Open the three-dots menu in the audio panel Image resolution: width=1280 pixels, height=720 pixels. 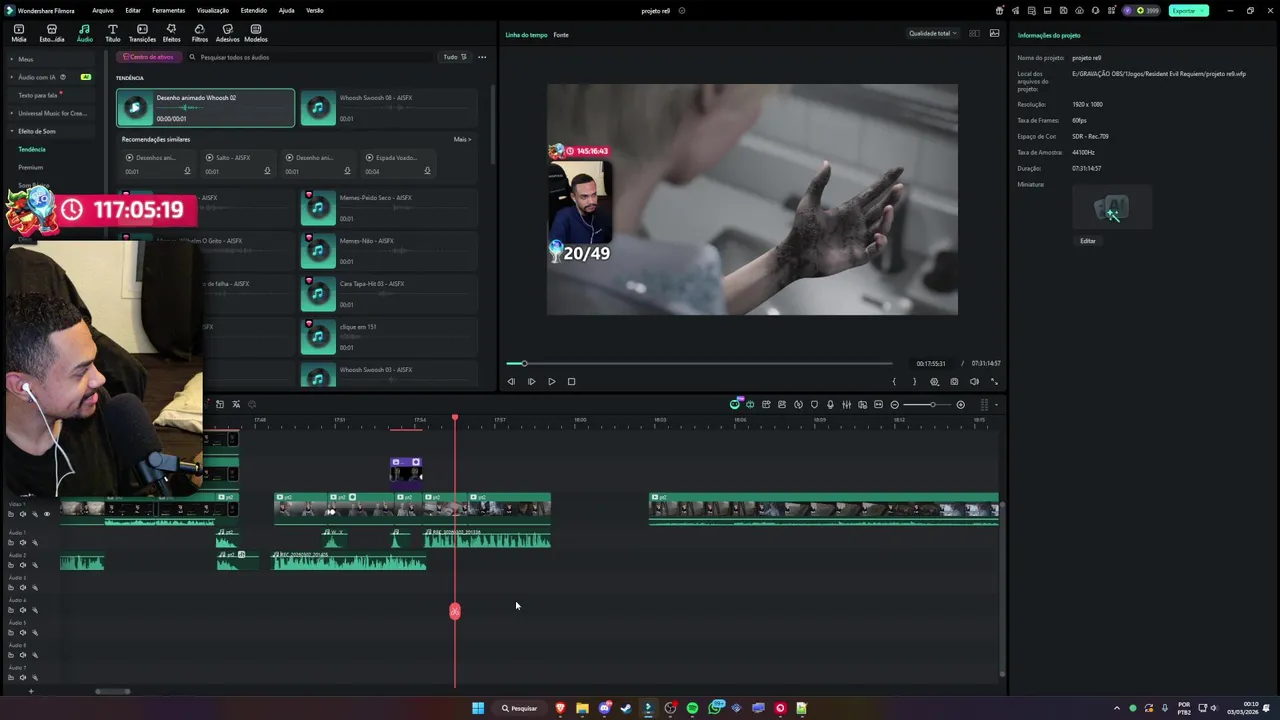[482, 57]
